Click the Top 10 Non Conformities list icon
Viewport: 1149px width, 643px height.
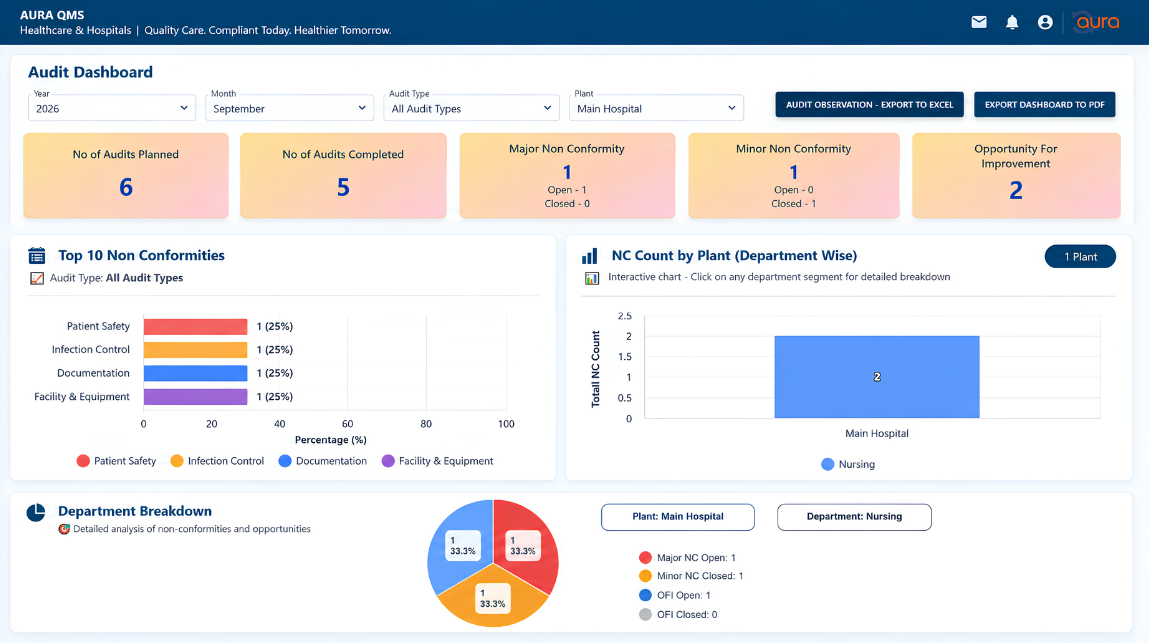tap(37, 255)
